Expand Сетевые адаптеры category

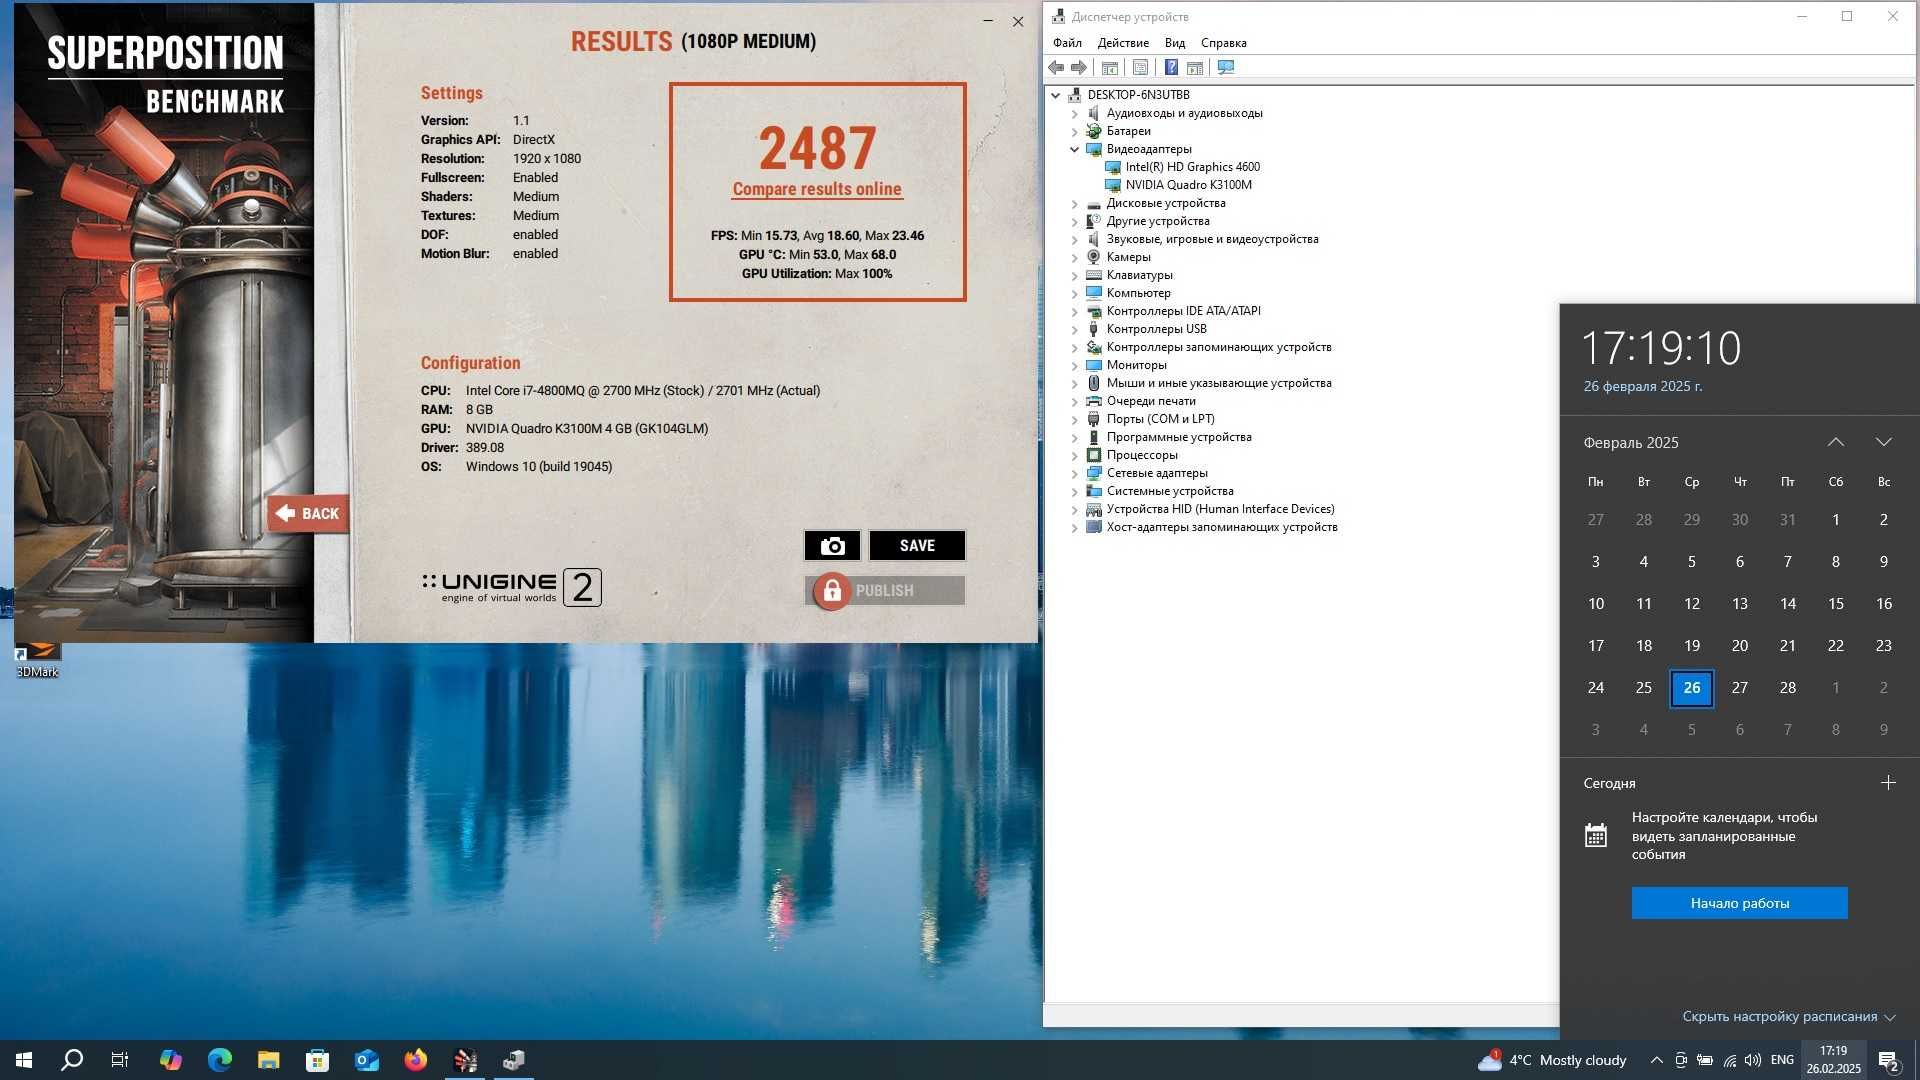(x=1075, y=473)
